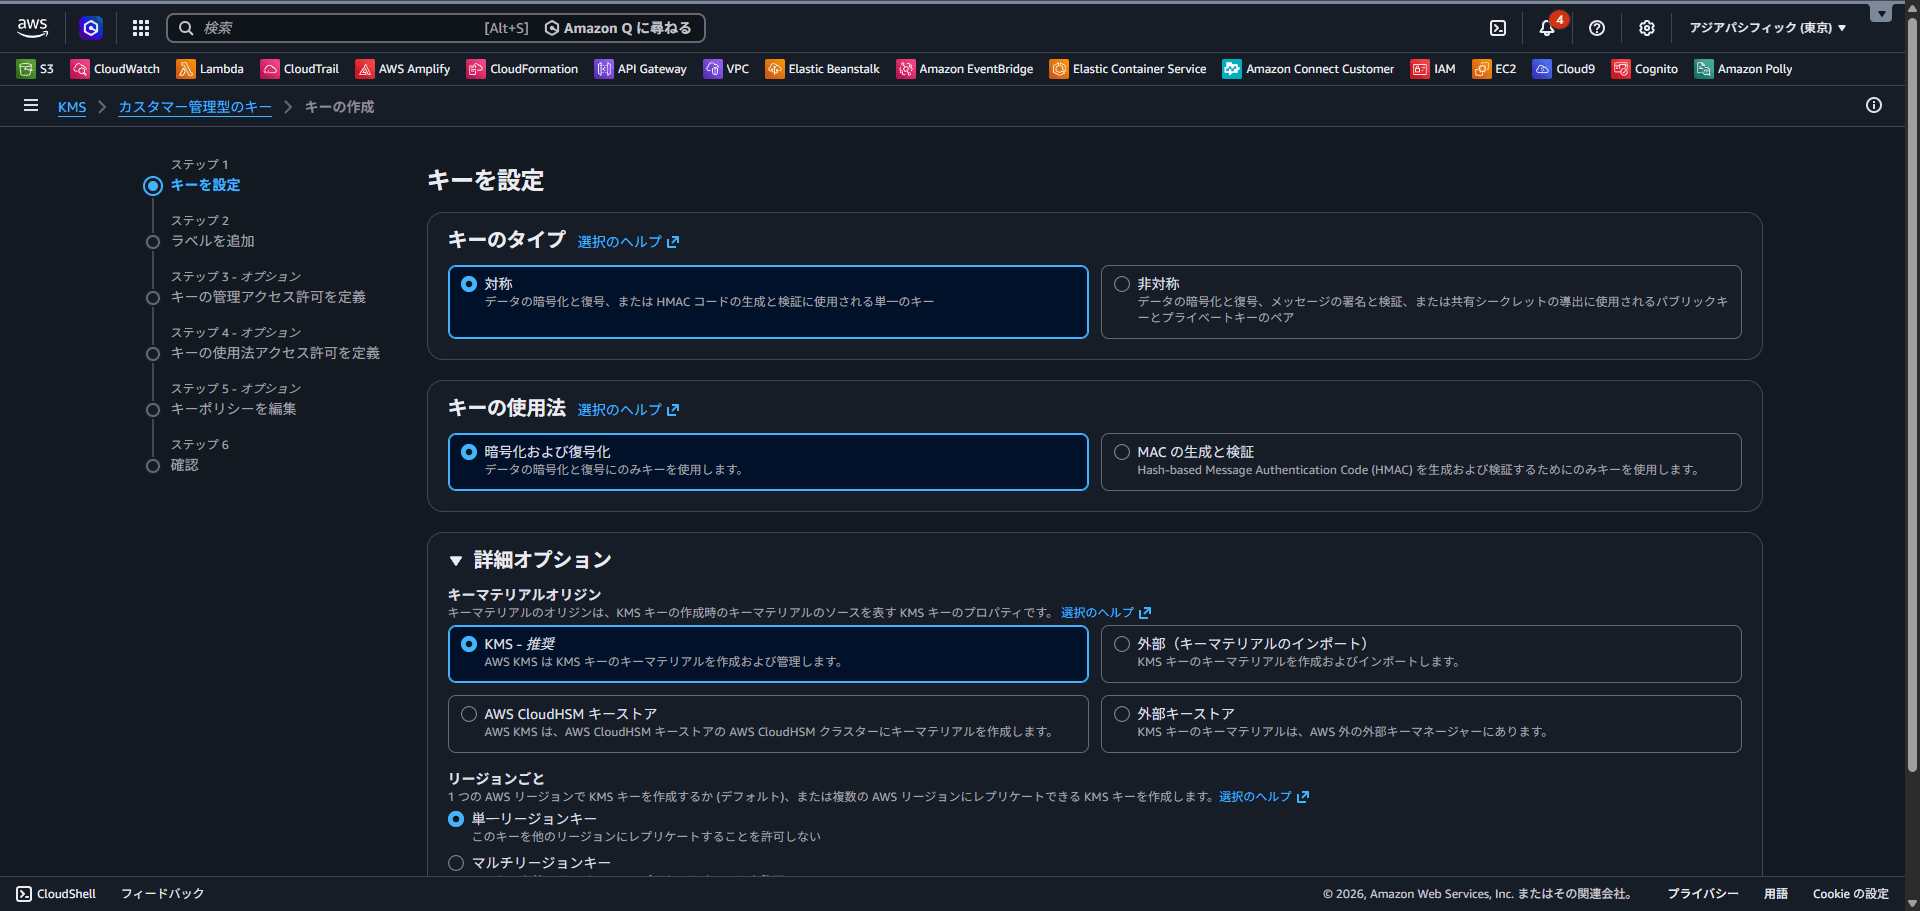Go to step 5 キーポリシーを編集
The width and height of the screenshot is (1920, 911).
(x=233, y=409)
